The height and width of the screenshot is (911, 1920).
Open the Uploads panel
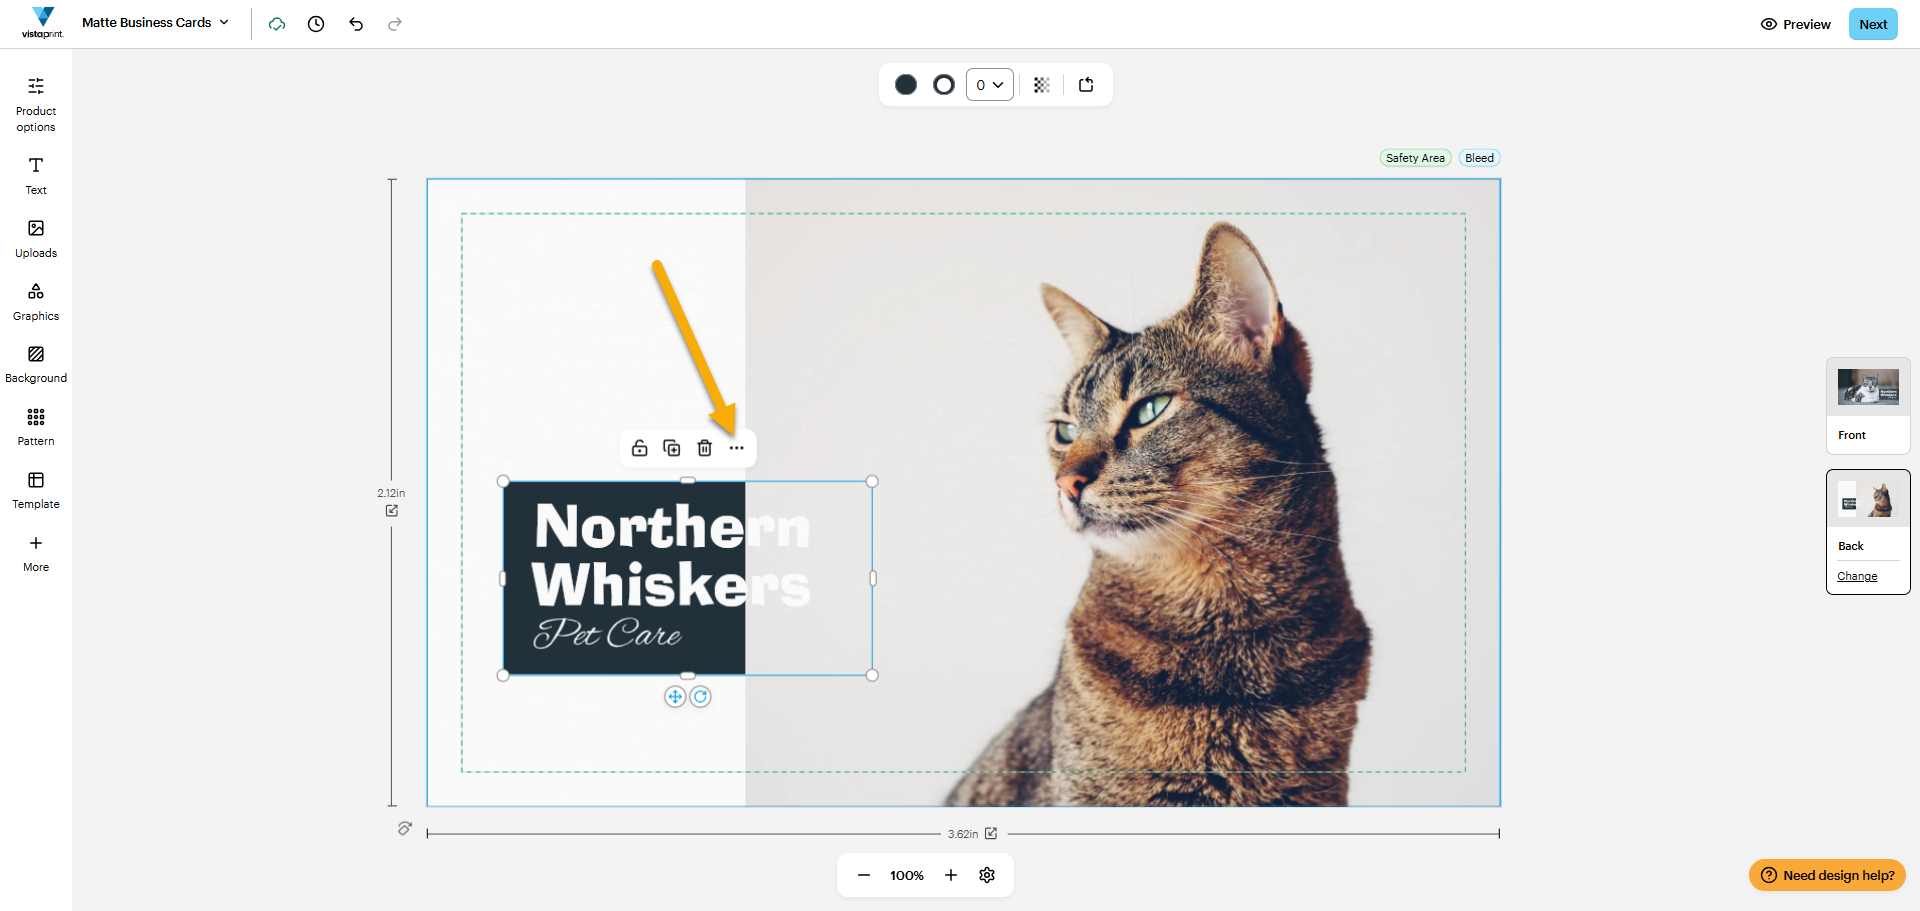[36, 239]
